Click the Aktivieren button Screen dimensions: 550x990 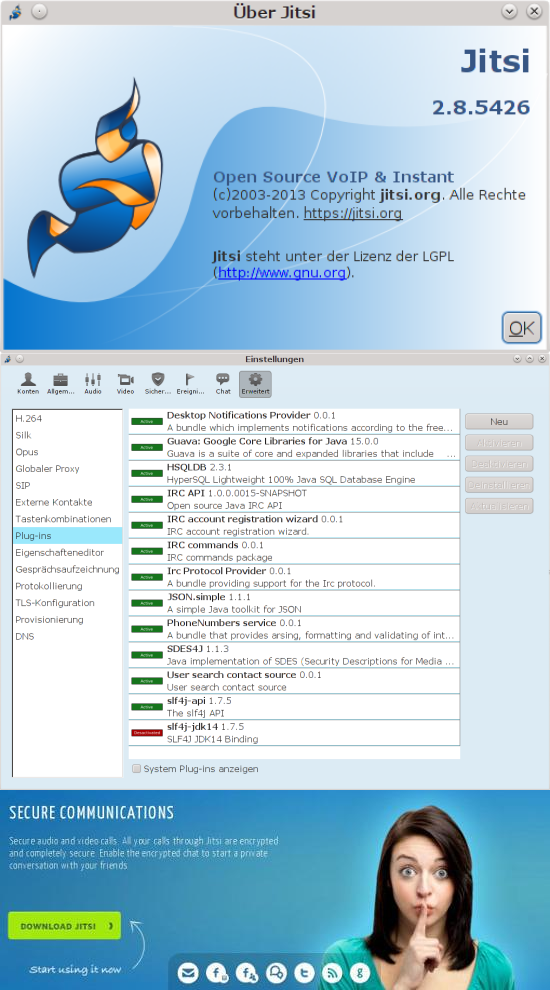click(x=499, y=443)
